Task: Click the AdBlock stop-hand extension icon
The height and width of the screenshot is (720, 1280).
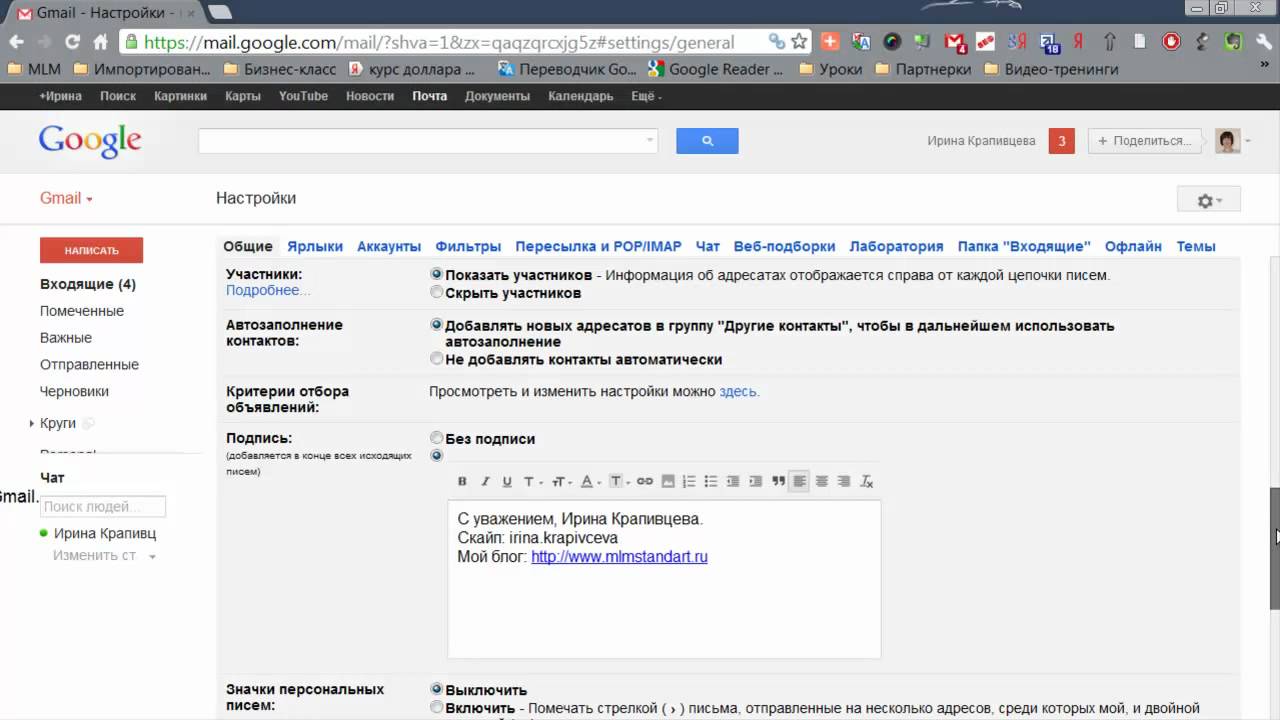Action: [x=1171, y=42]
